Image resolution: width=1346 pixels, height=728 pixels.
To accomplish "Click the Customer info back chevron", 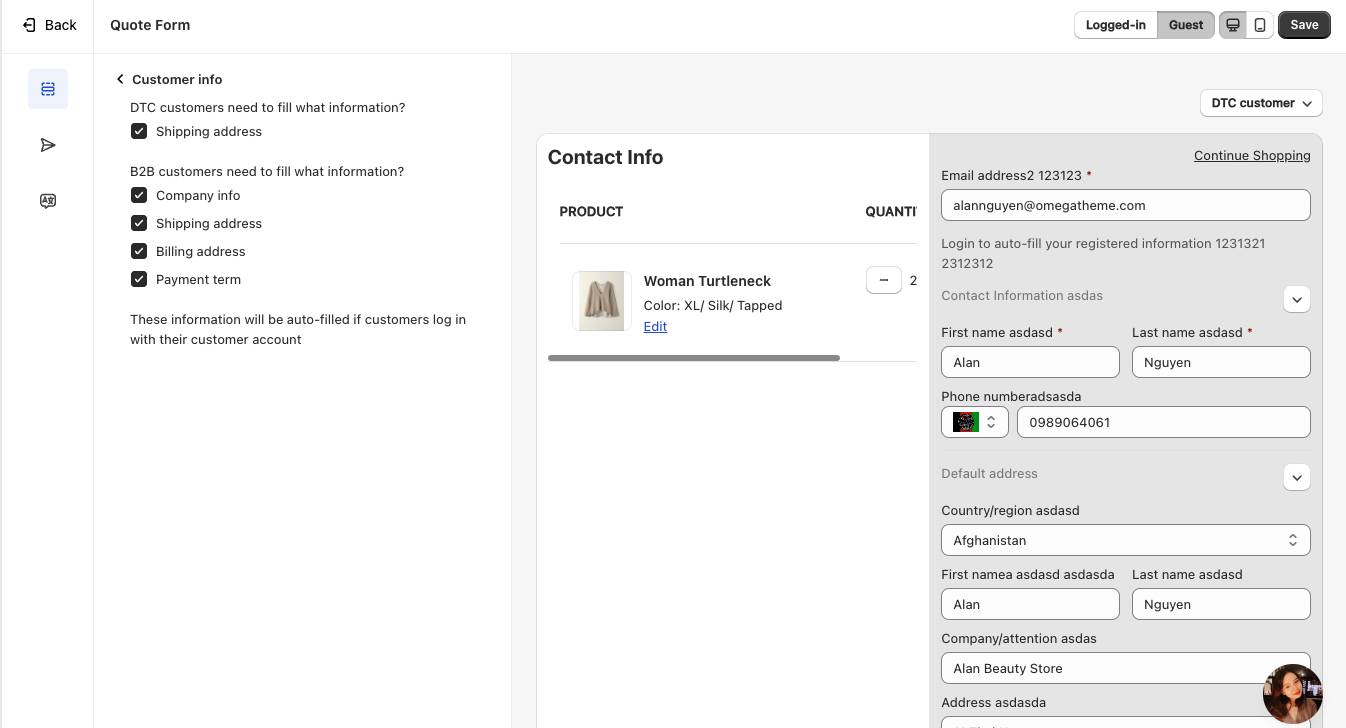I will (x=120, y=79).
